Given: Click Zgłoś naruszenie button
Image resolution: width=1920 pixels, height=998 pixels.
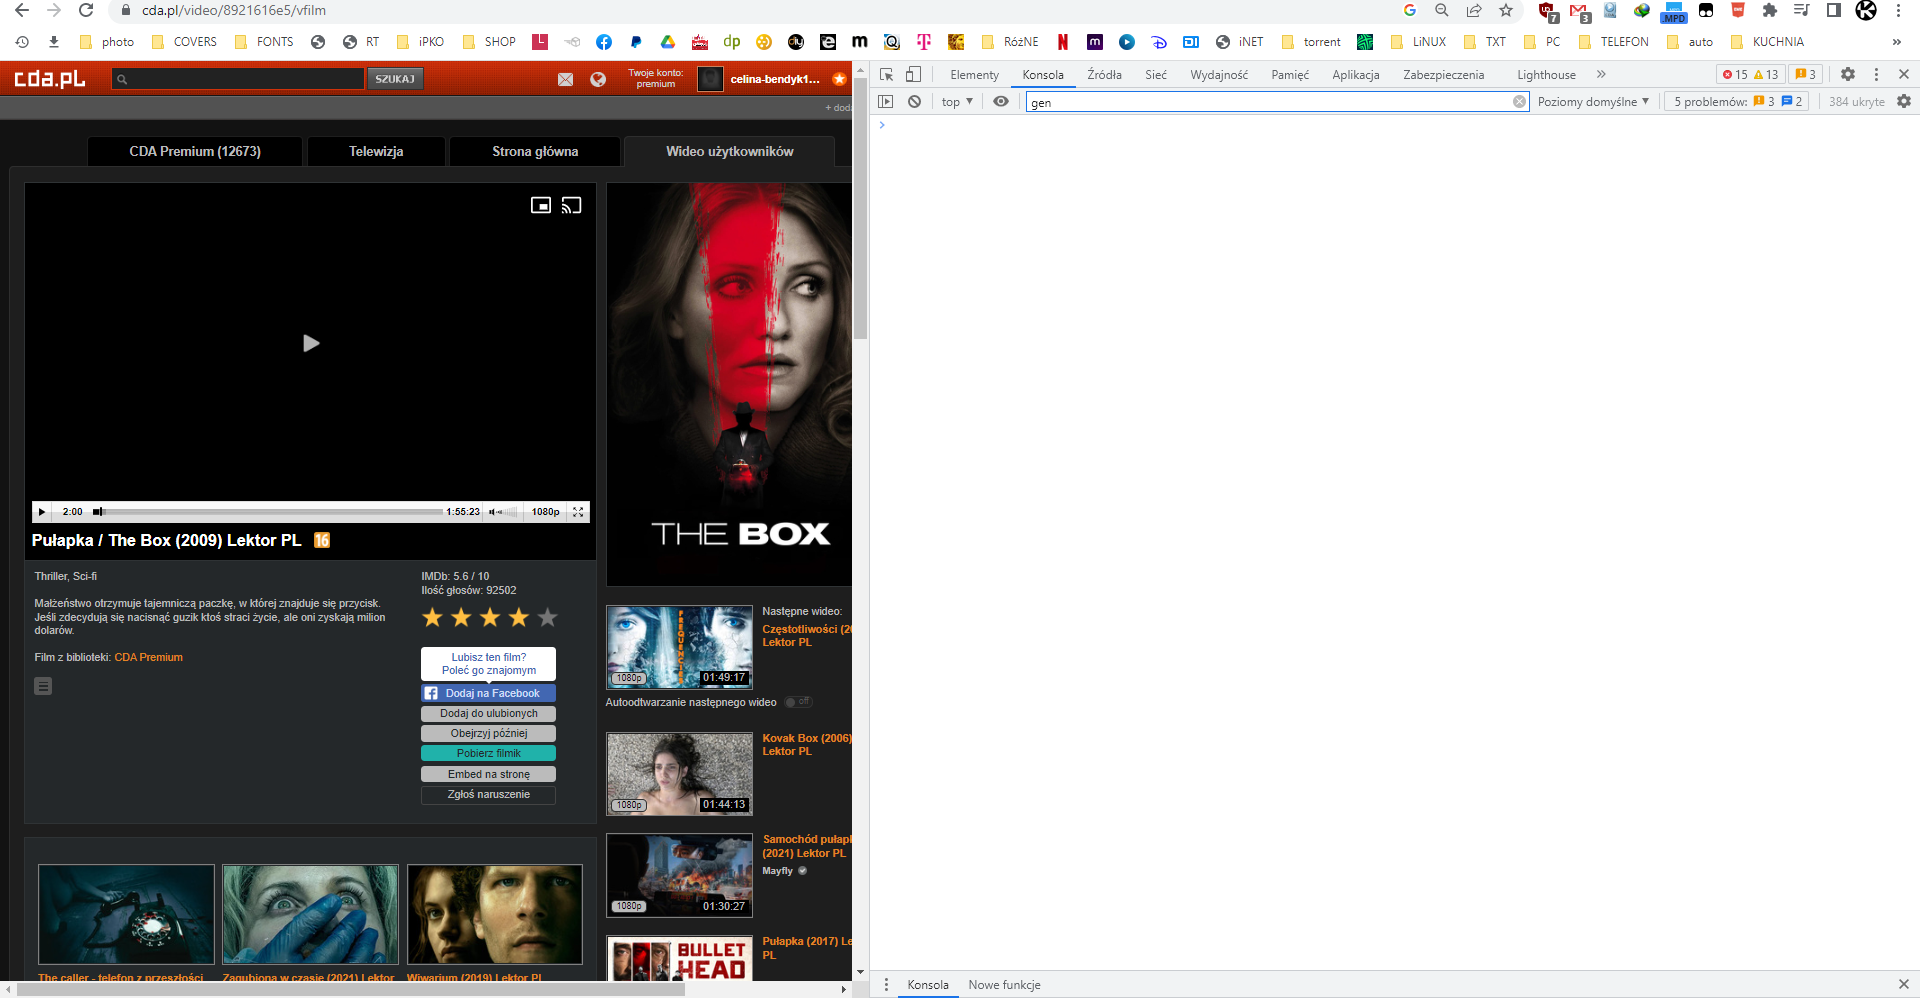Looking at the screenshot, I should [489, 795].
